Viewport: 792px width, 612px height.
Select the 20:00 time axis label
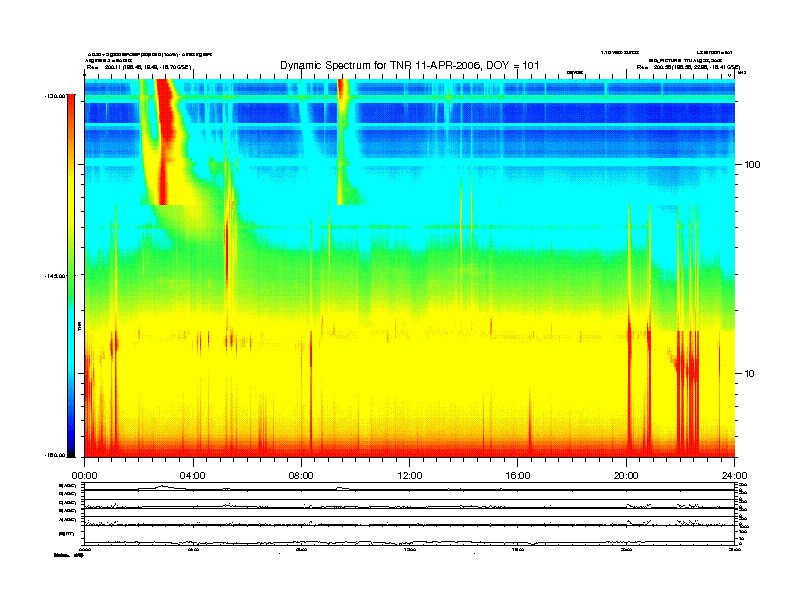point(626,475)
